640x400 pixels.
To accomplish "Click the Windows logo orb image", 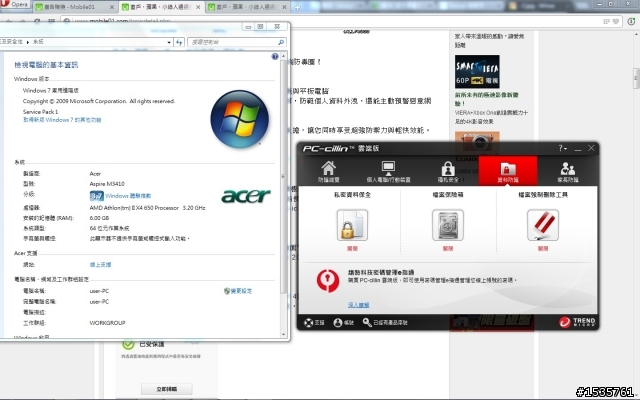I will pyautogui.click(x=240, y=119).
